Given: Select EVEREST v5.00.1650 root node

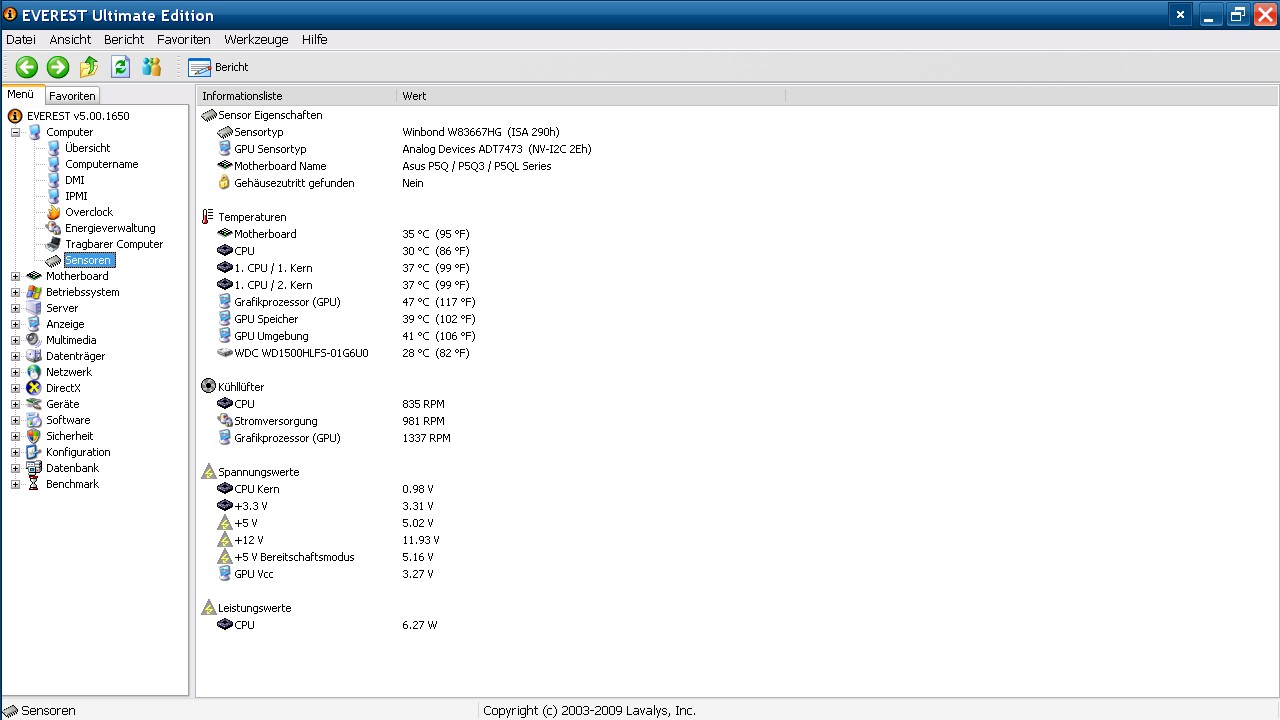Looking at the screenshot, I should 78,116.
